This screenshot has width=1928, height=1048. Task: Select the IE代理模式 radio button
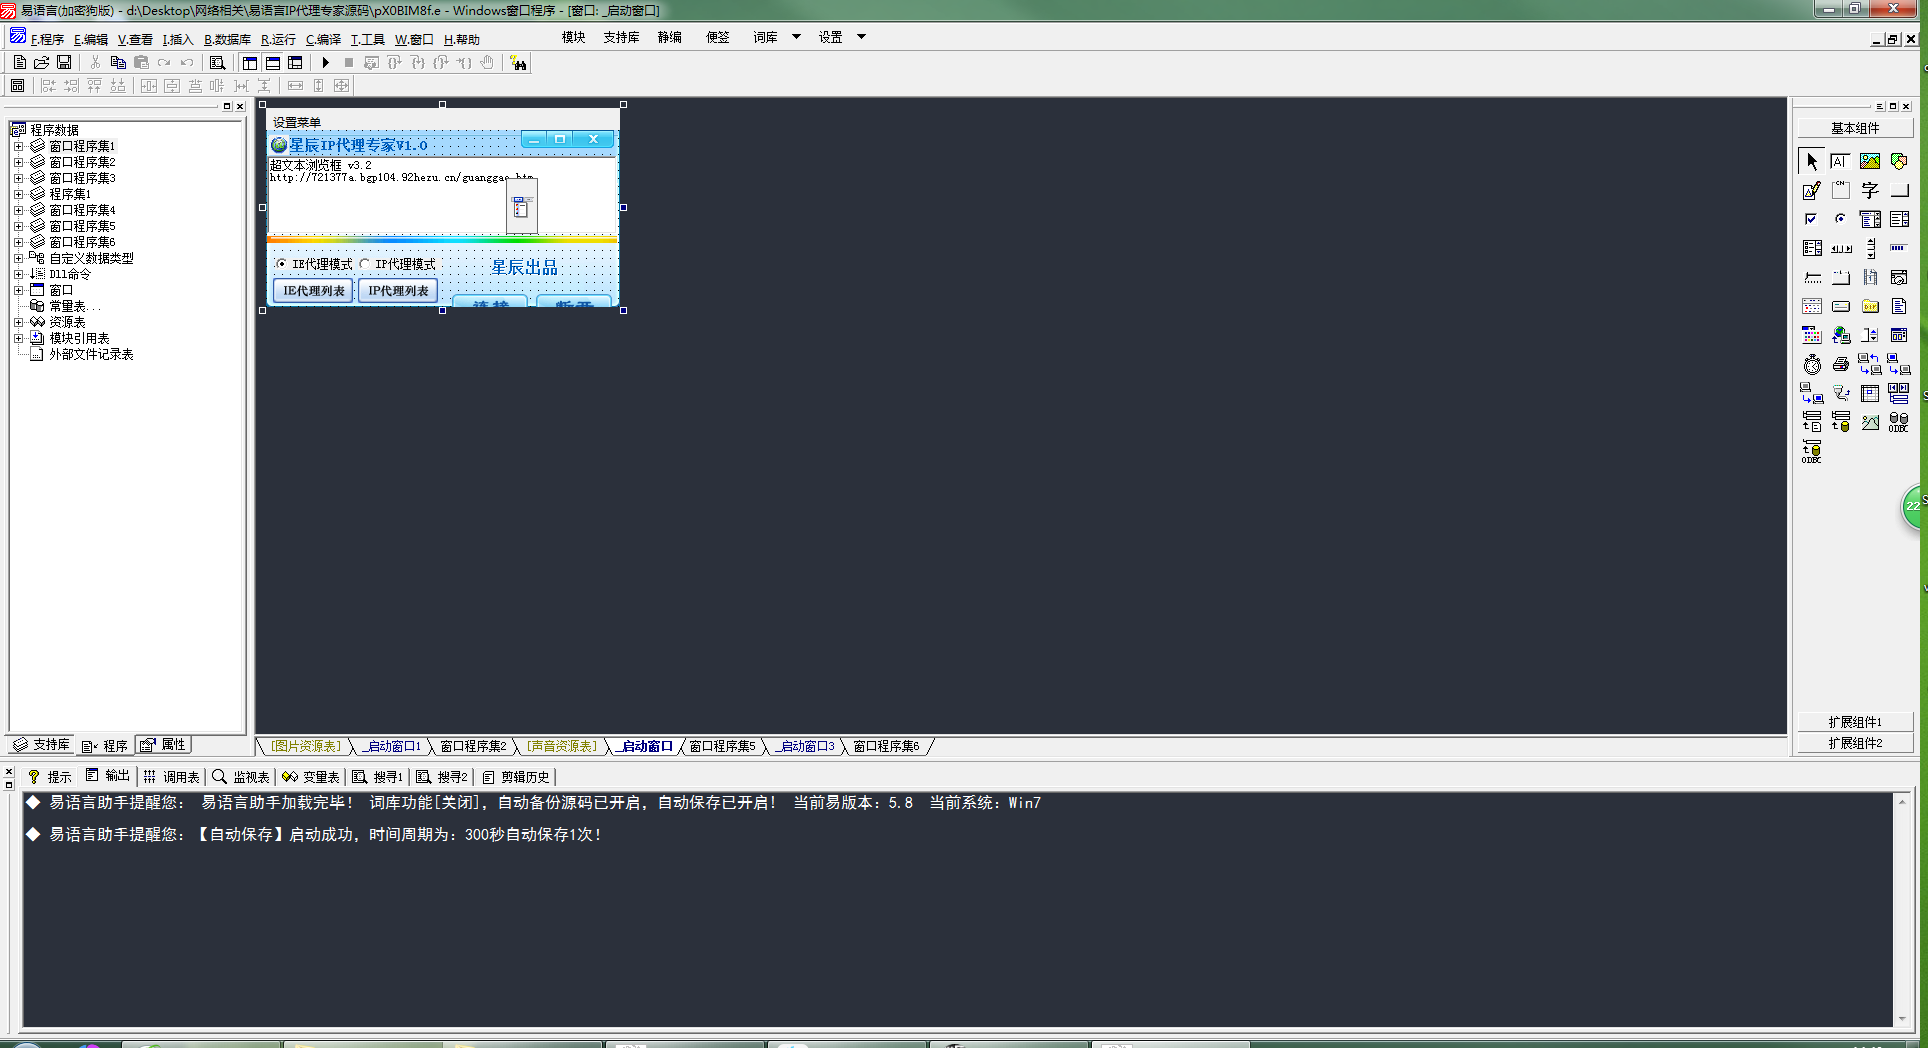pyautogui.click(x=314, y=264)
